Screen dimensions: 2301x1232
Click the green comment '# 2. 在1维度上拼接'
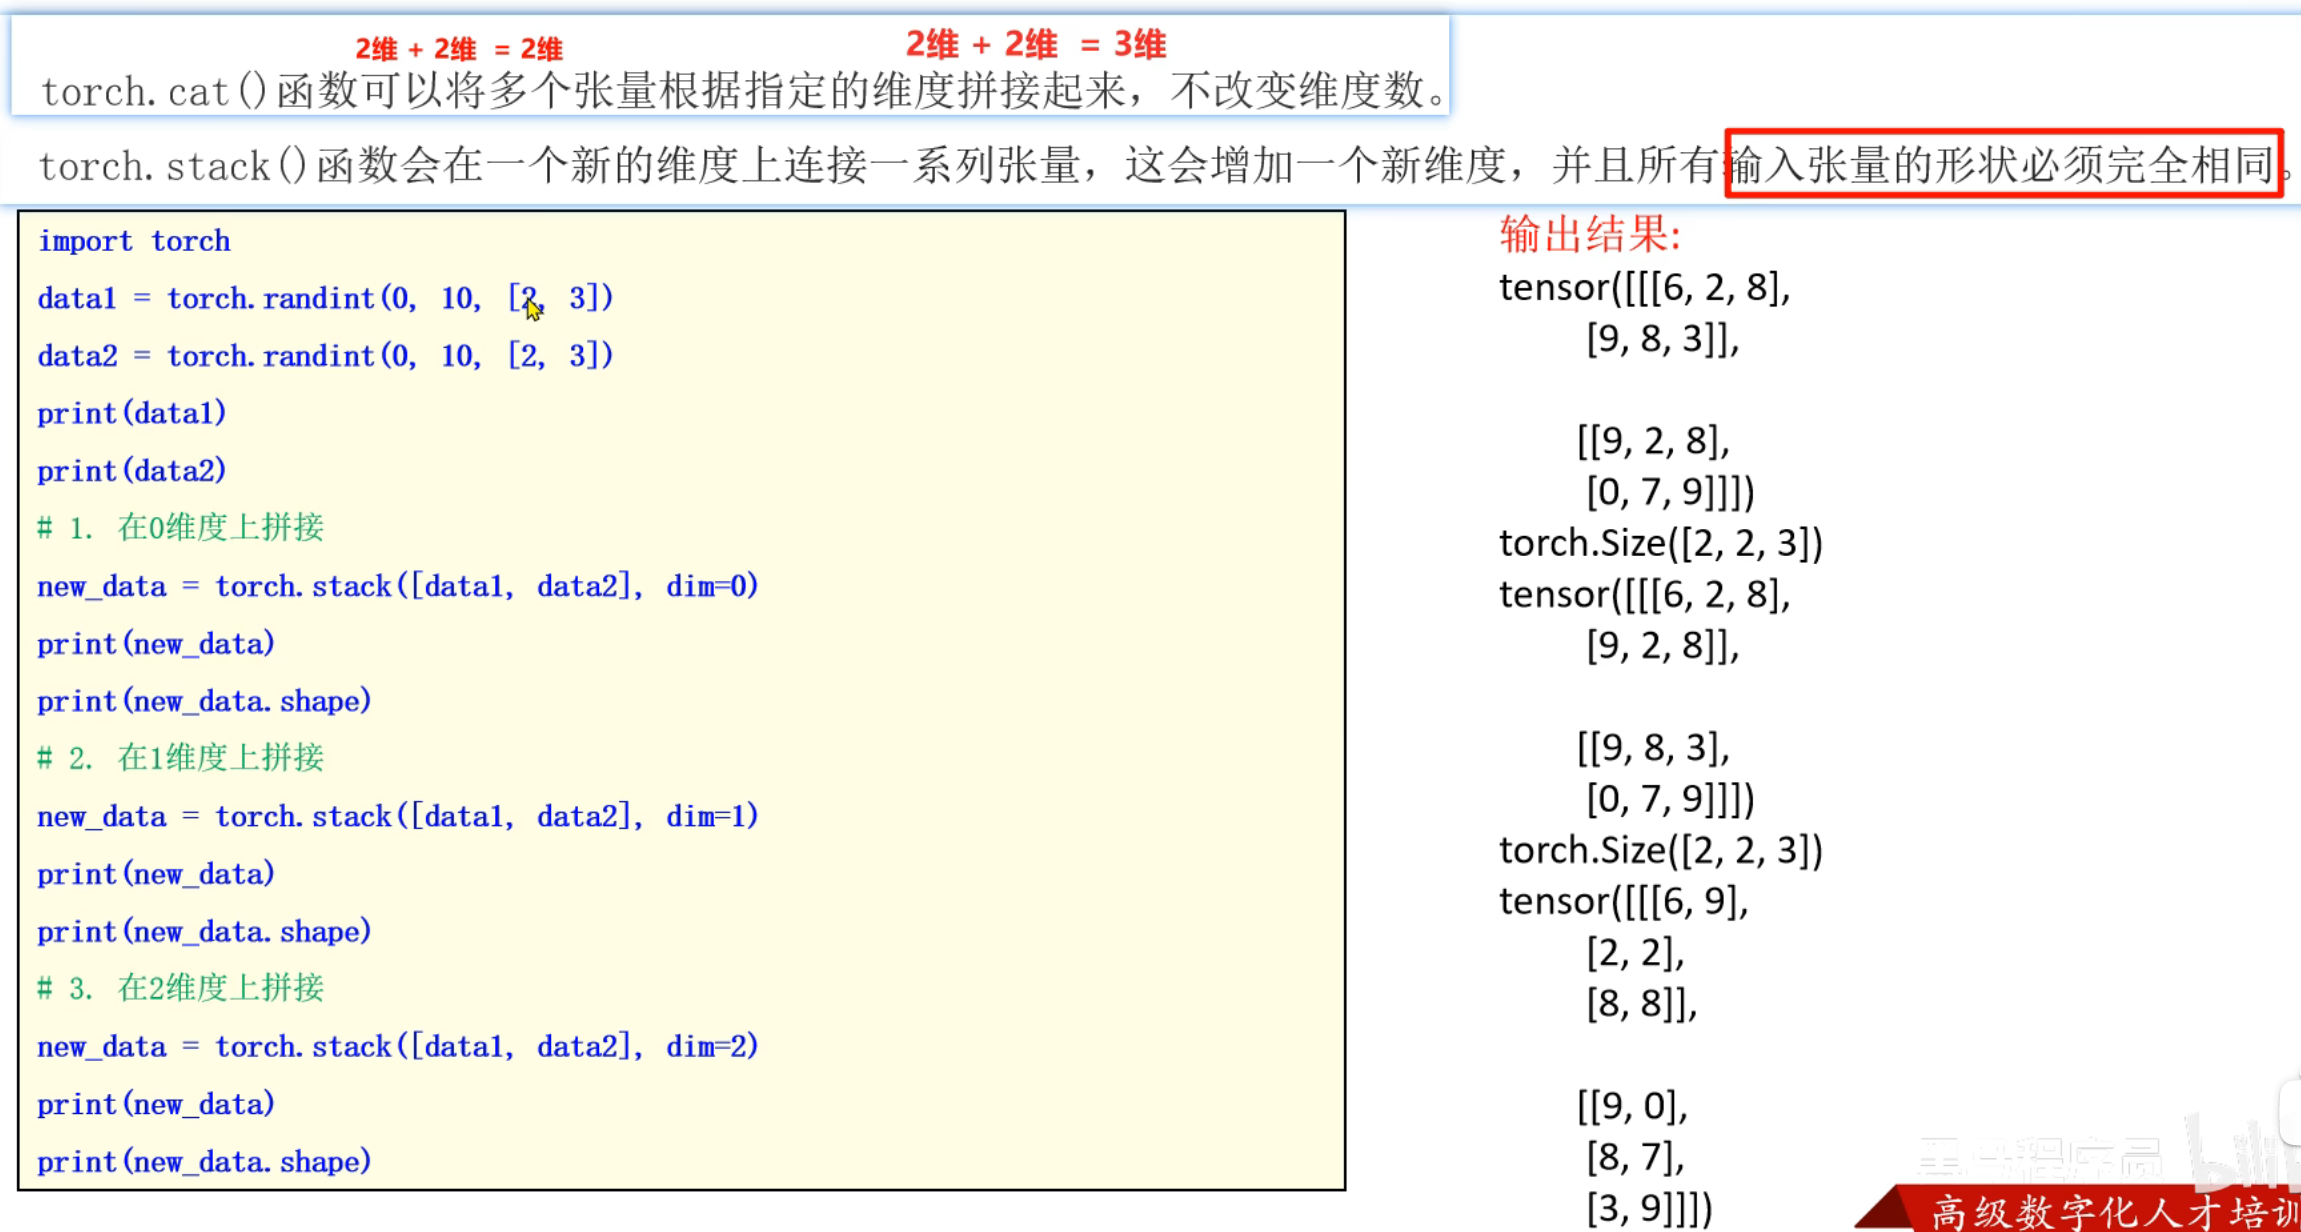click(180, 757)
